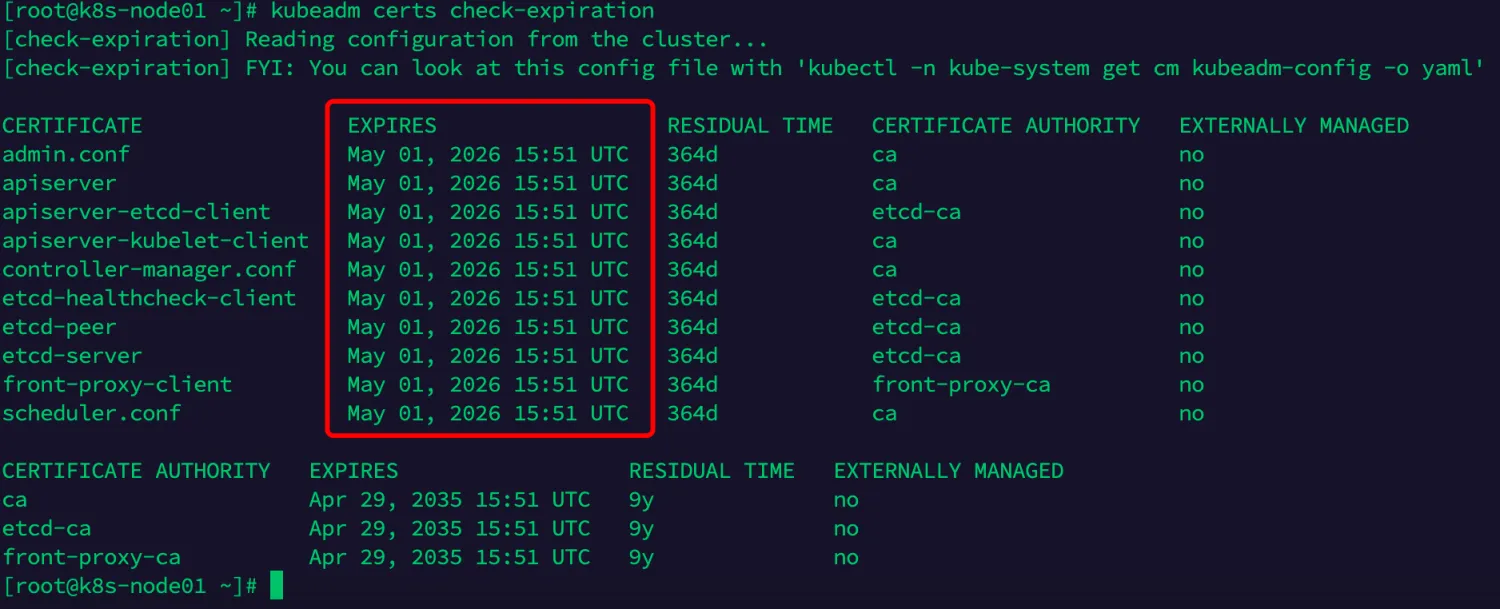
Task: Click the 'no' value in etcd-server row
Action: pyautogui.click(x=1191, y=356)
